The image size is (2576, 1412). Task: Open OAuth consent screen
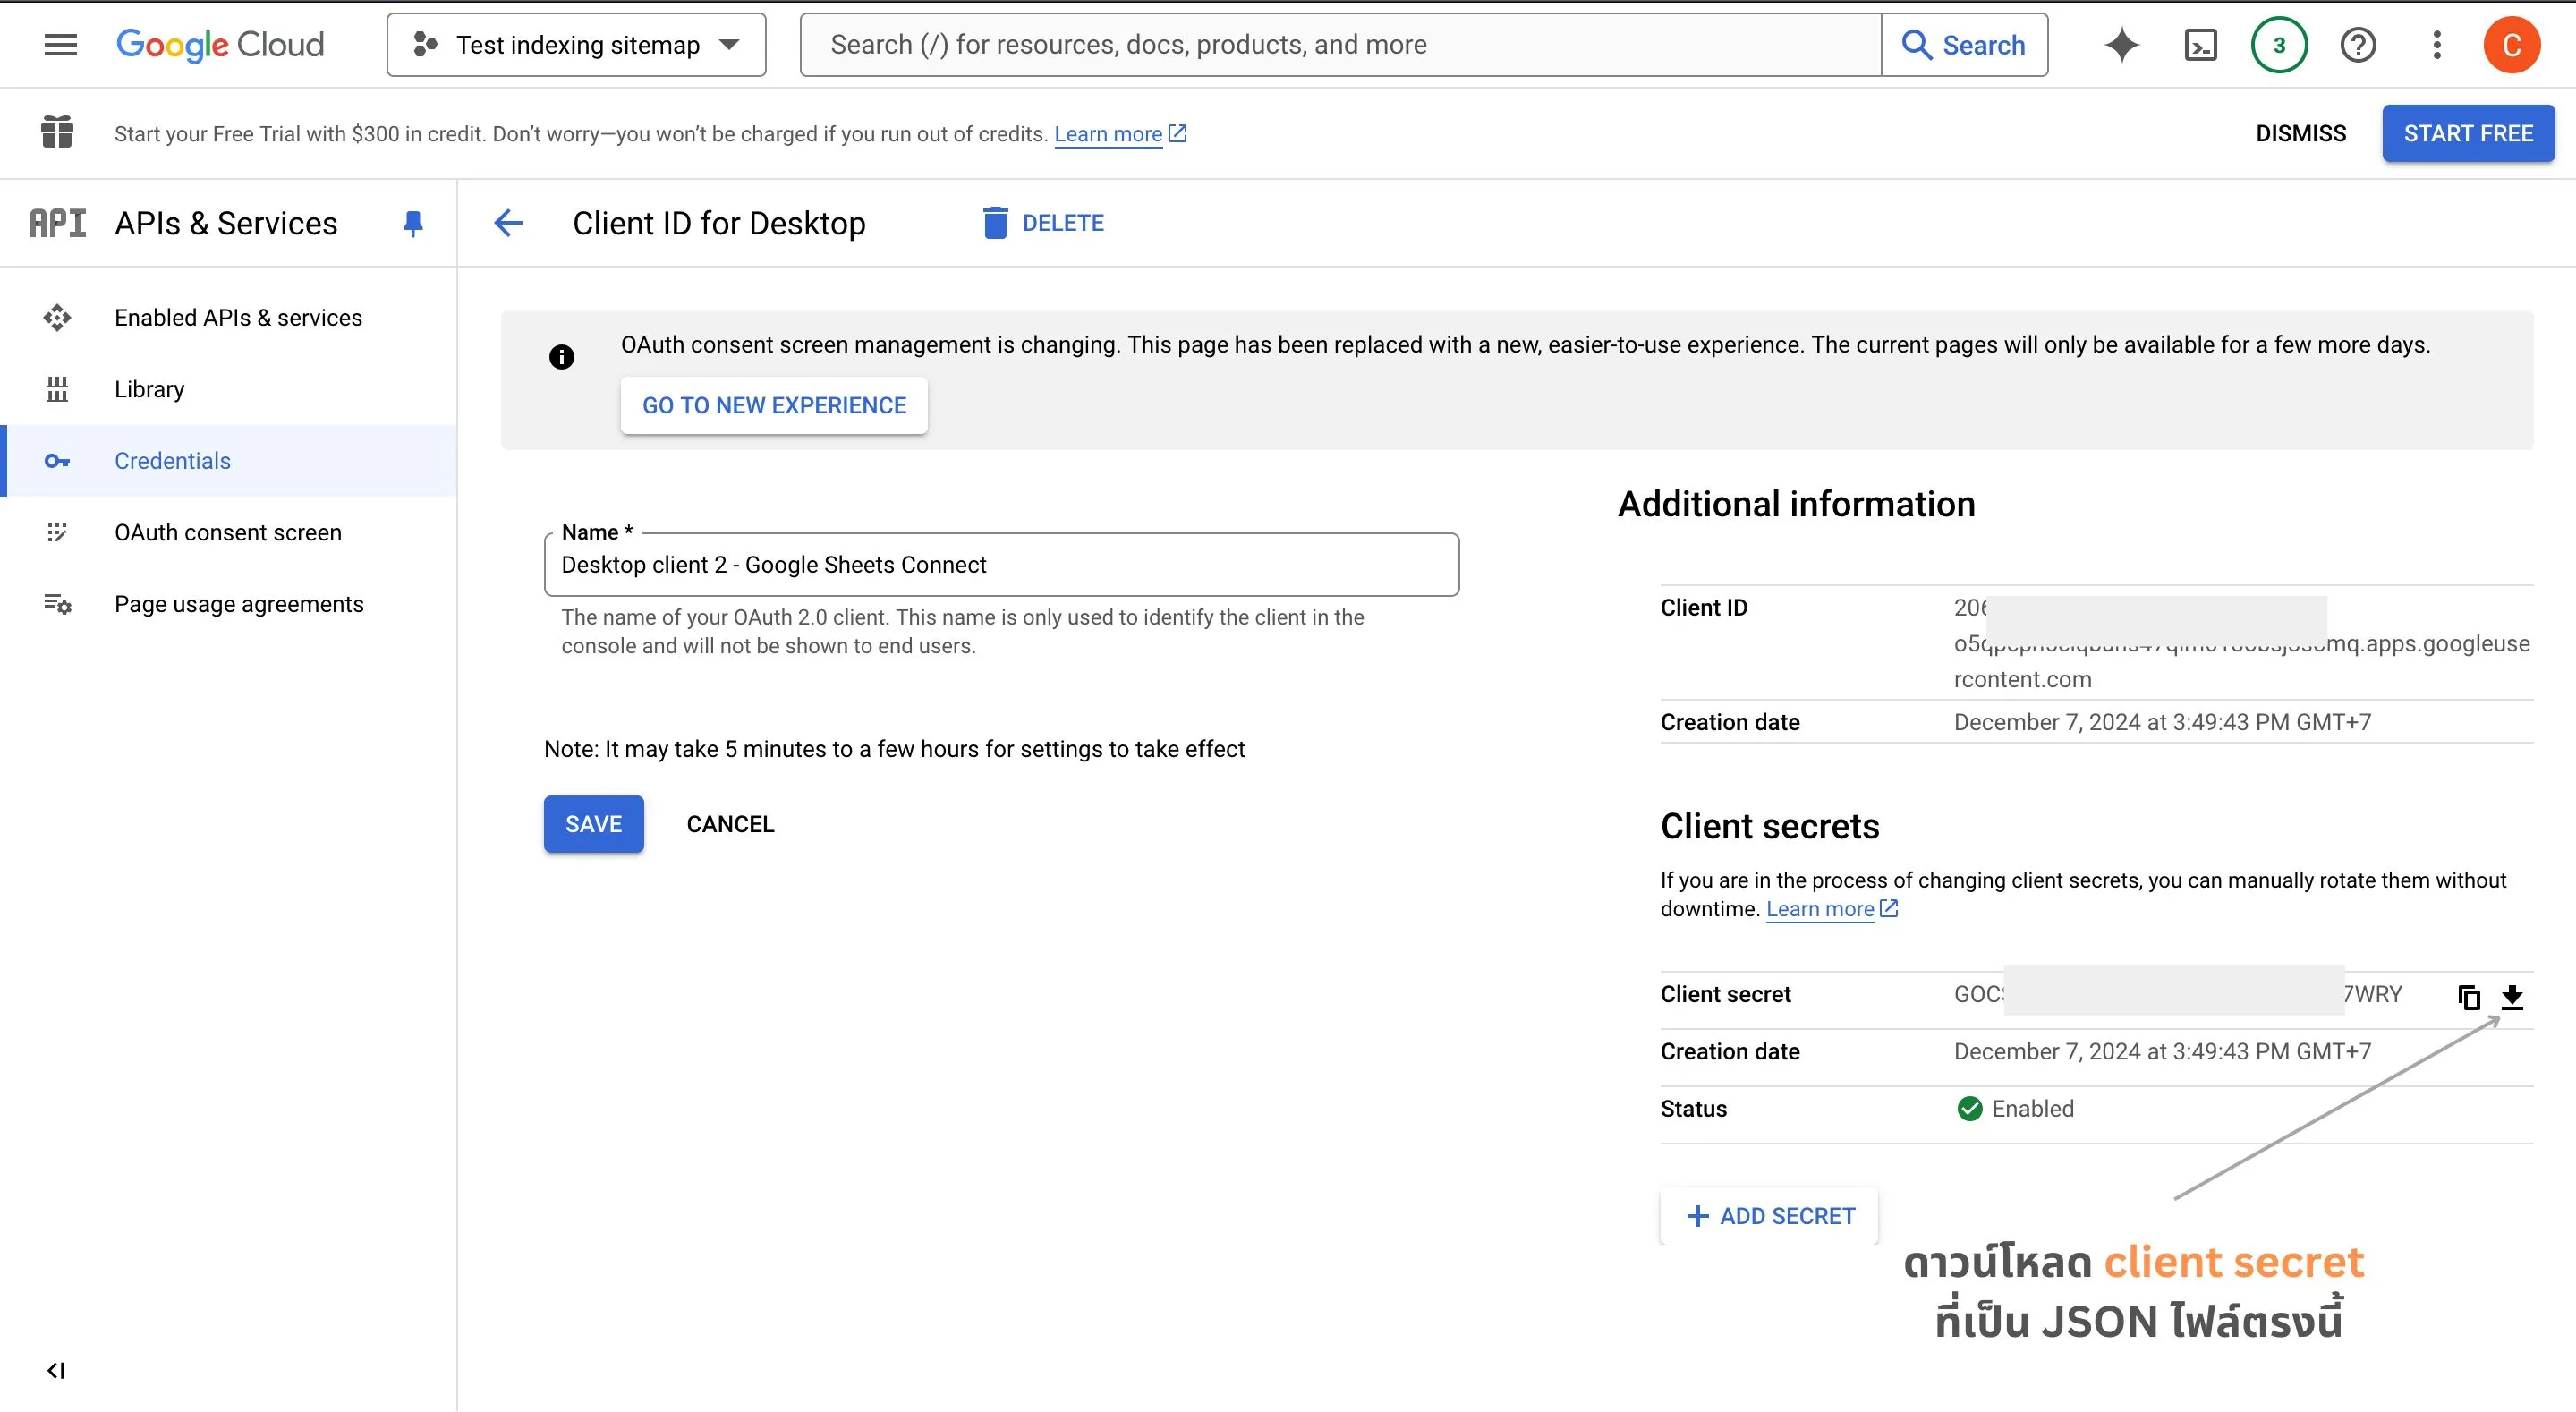[229, 532]
